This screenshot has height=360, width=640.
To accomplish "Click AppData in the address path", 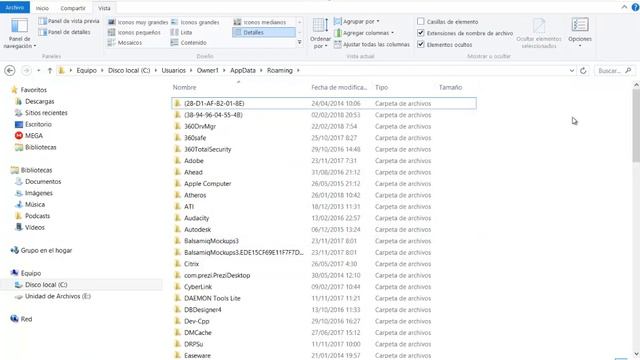I will click(x=243, y=71).
